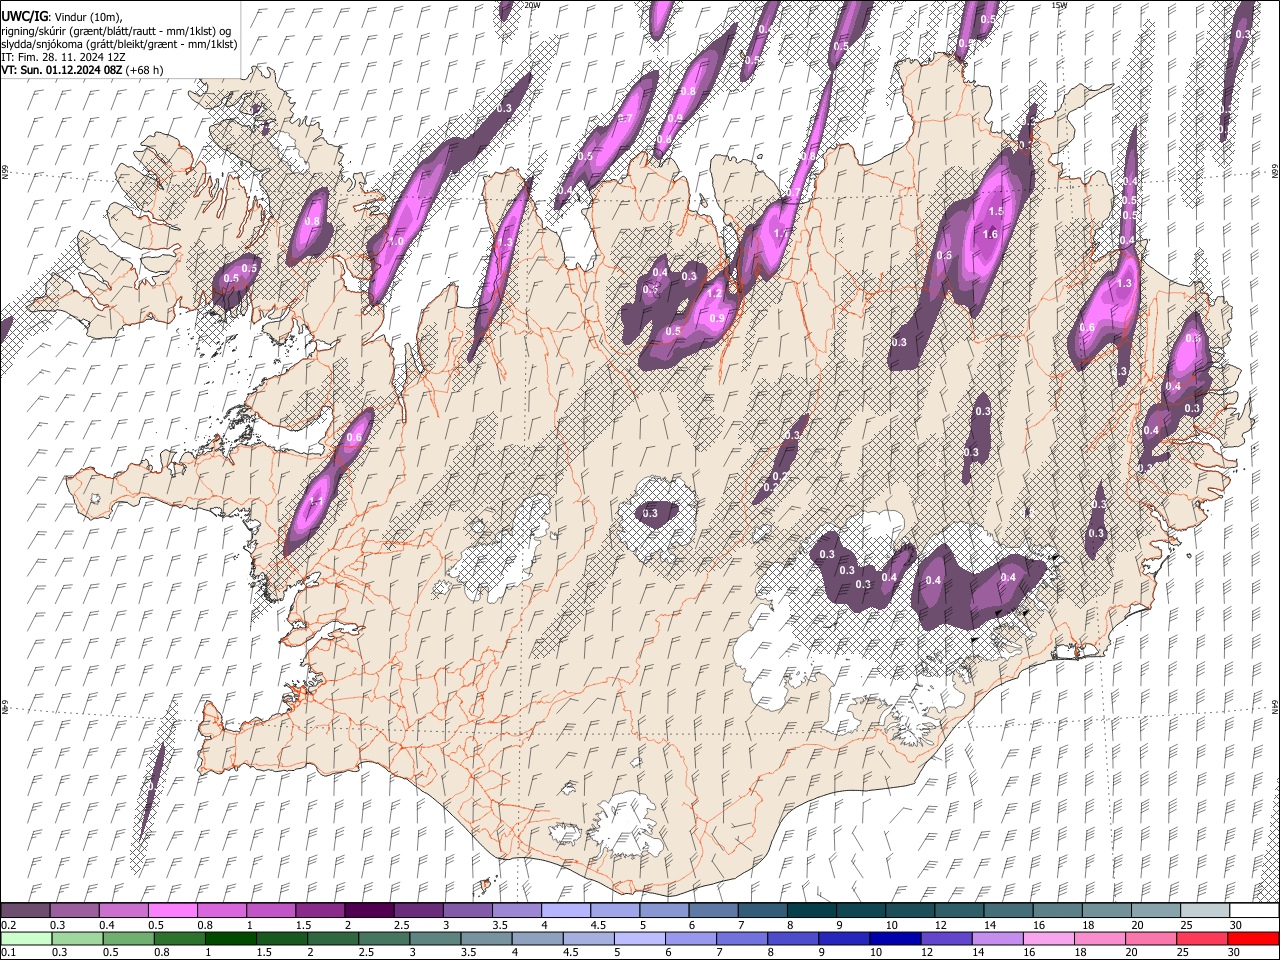Click the 'rigning/skúrir' legend description line

(x=116, y=30)
